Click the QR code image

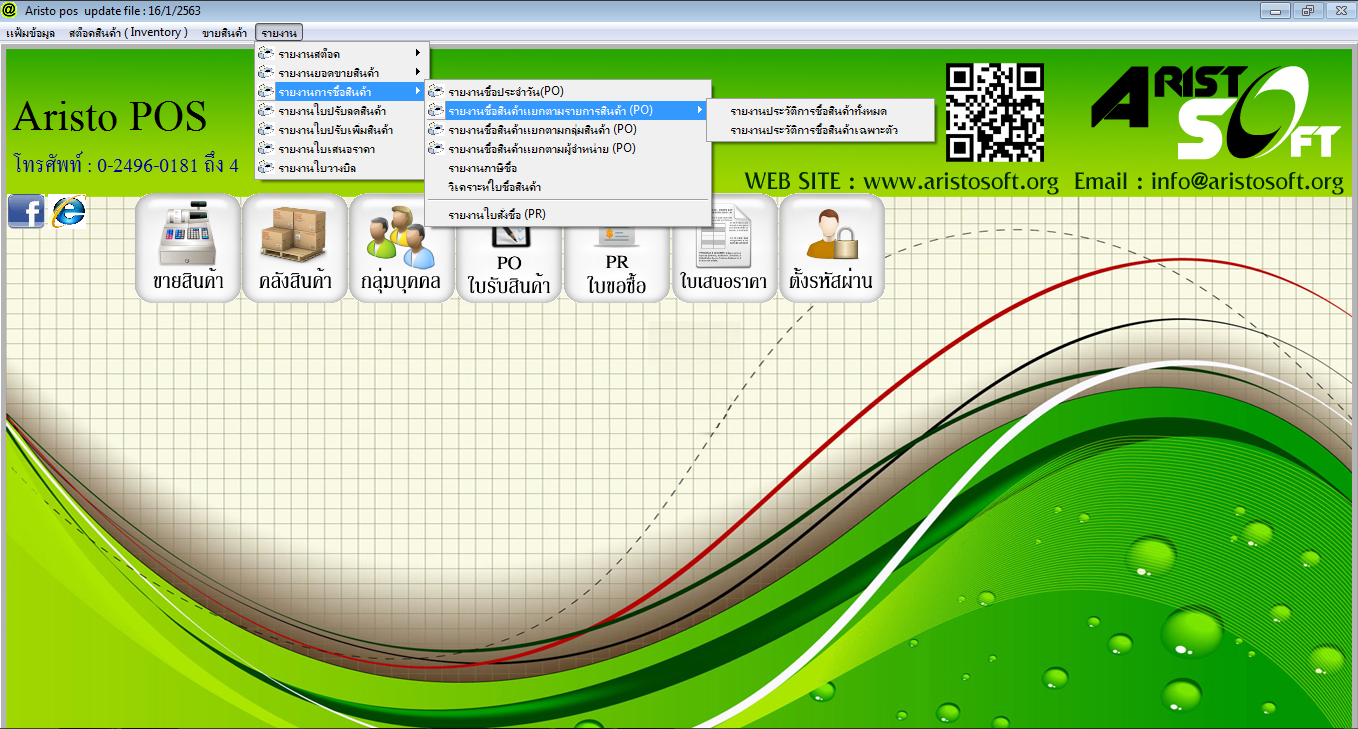click(994, 113)
